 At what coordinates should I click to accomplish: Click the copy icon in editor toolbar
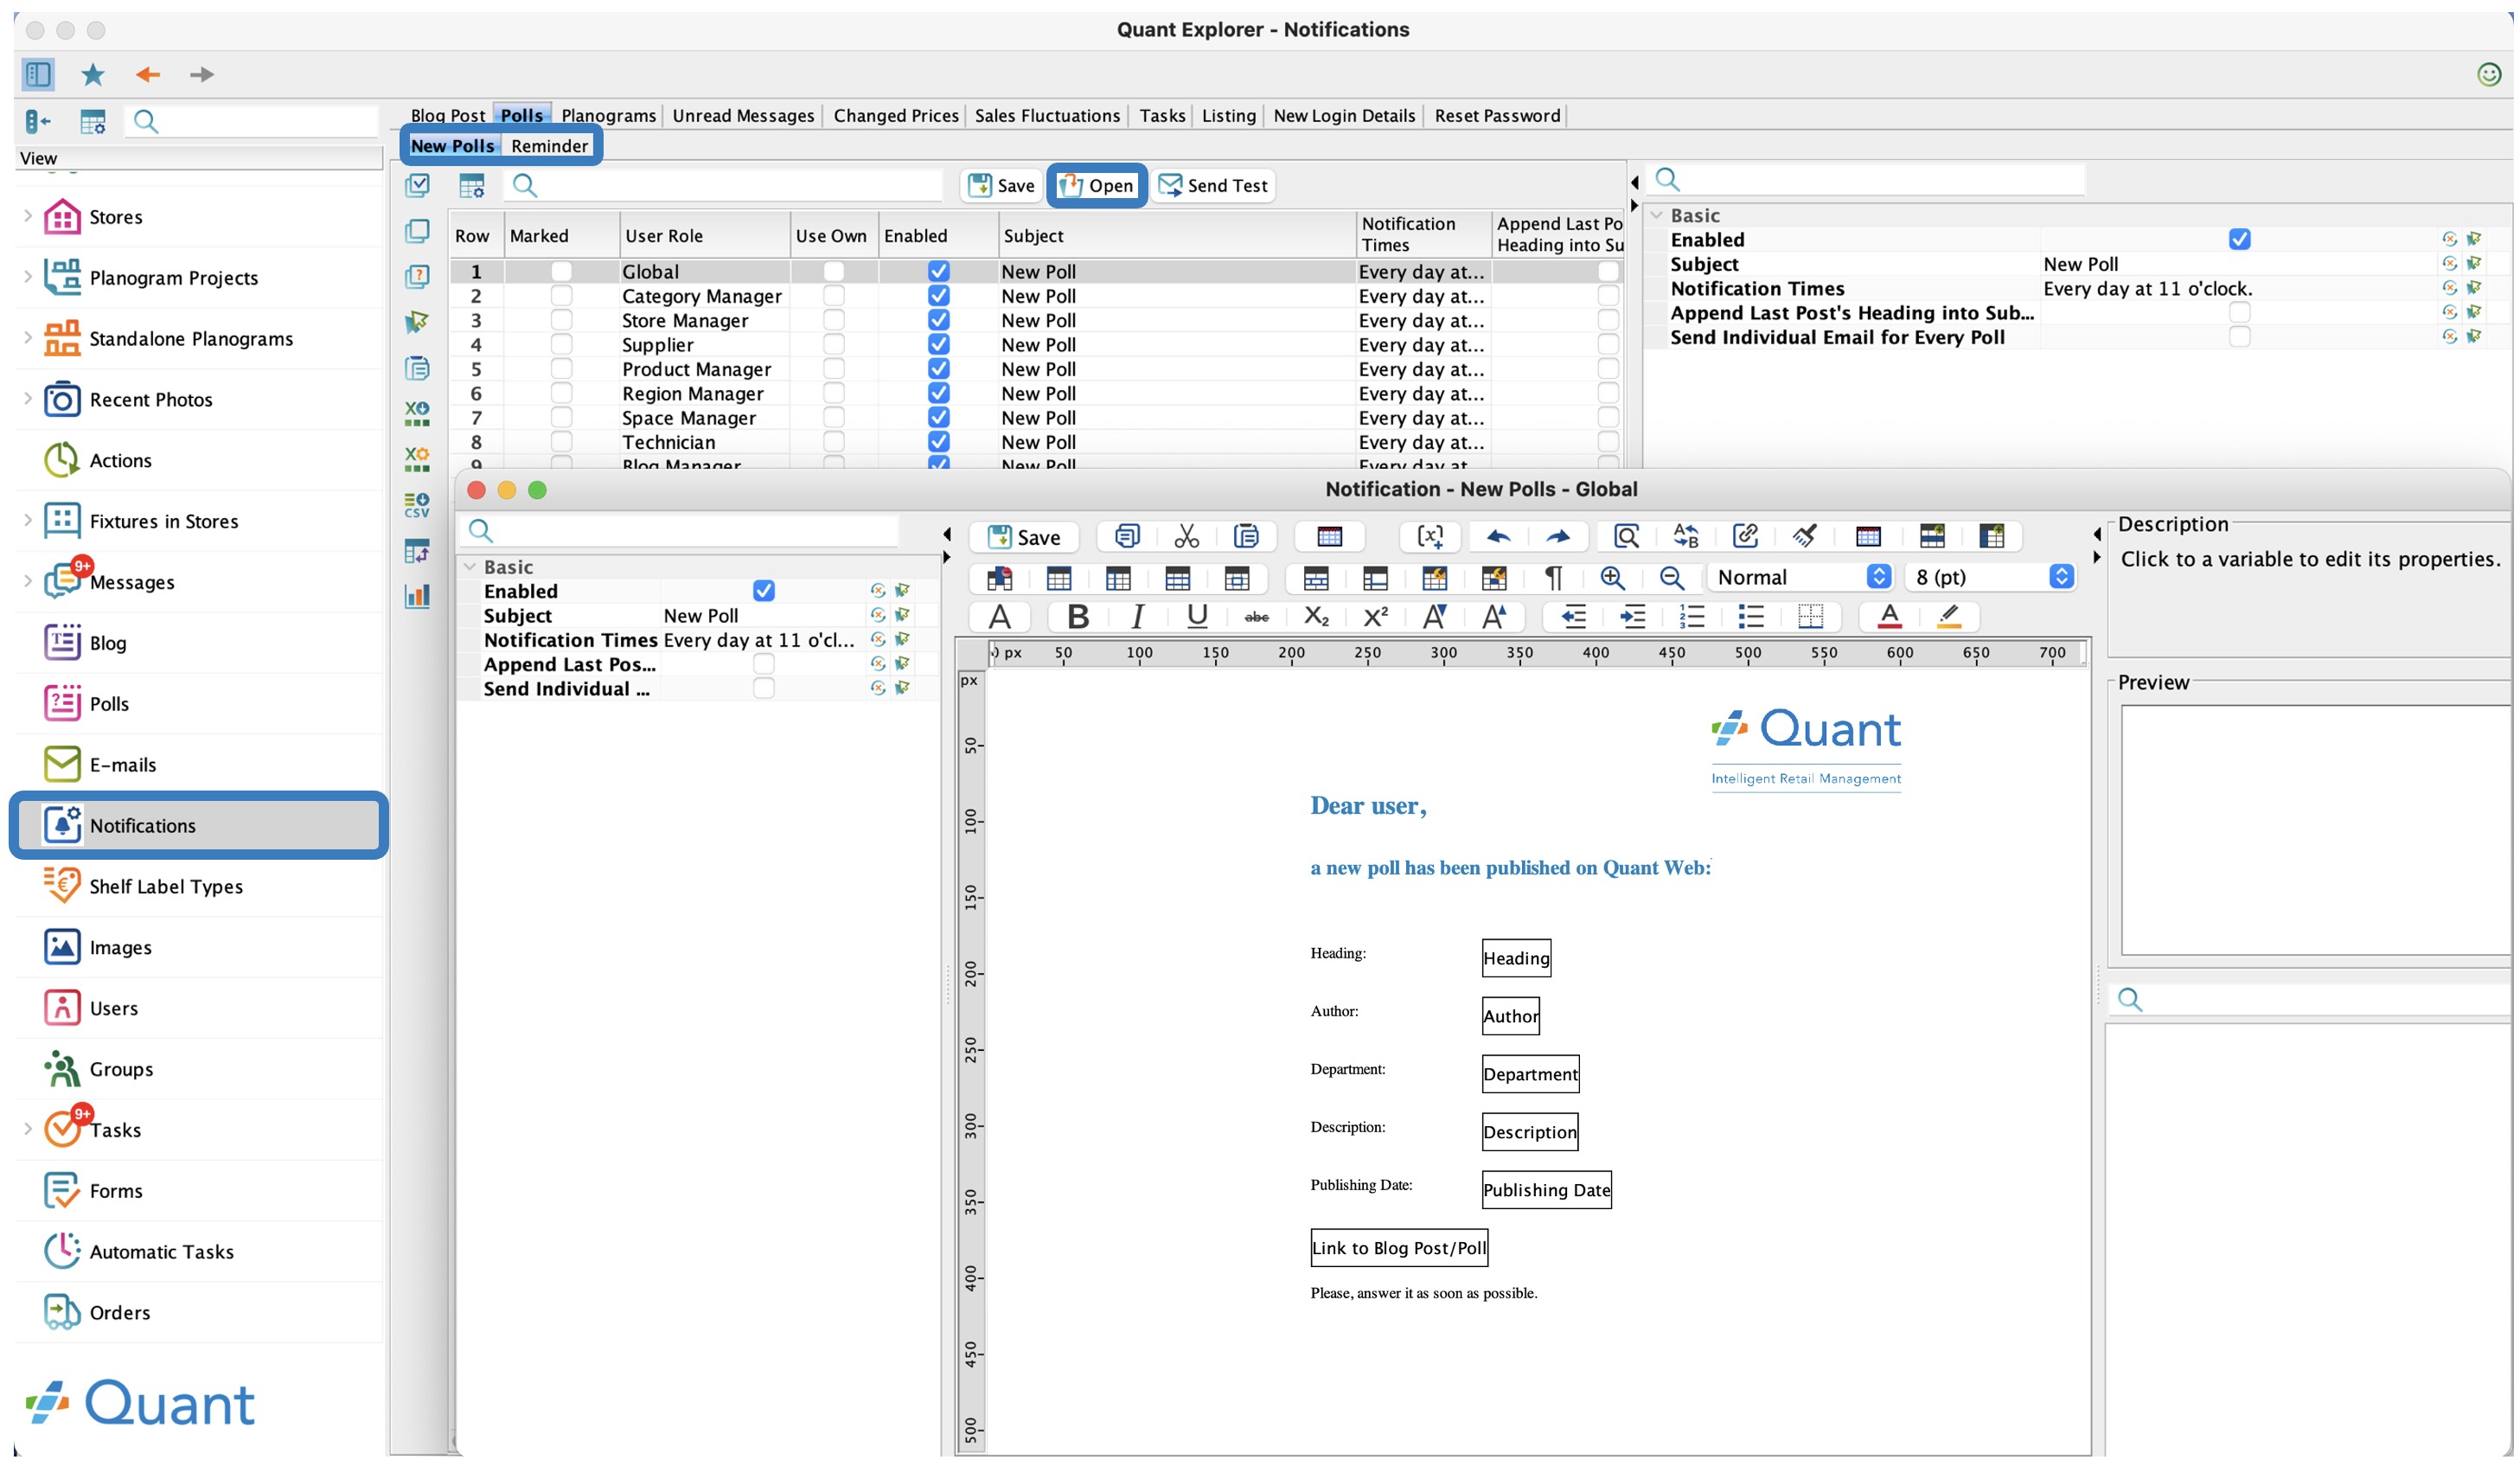point(1127,537)
